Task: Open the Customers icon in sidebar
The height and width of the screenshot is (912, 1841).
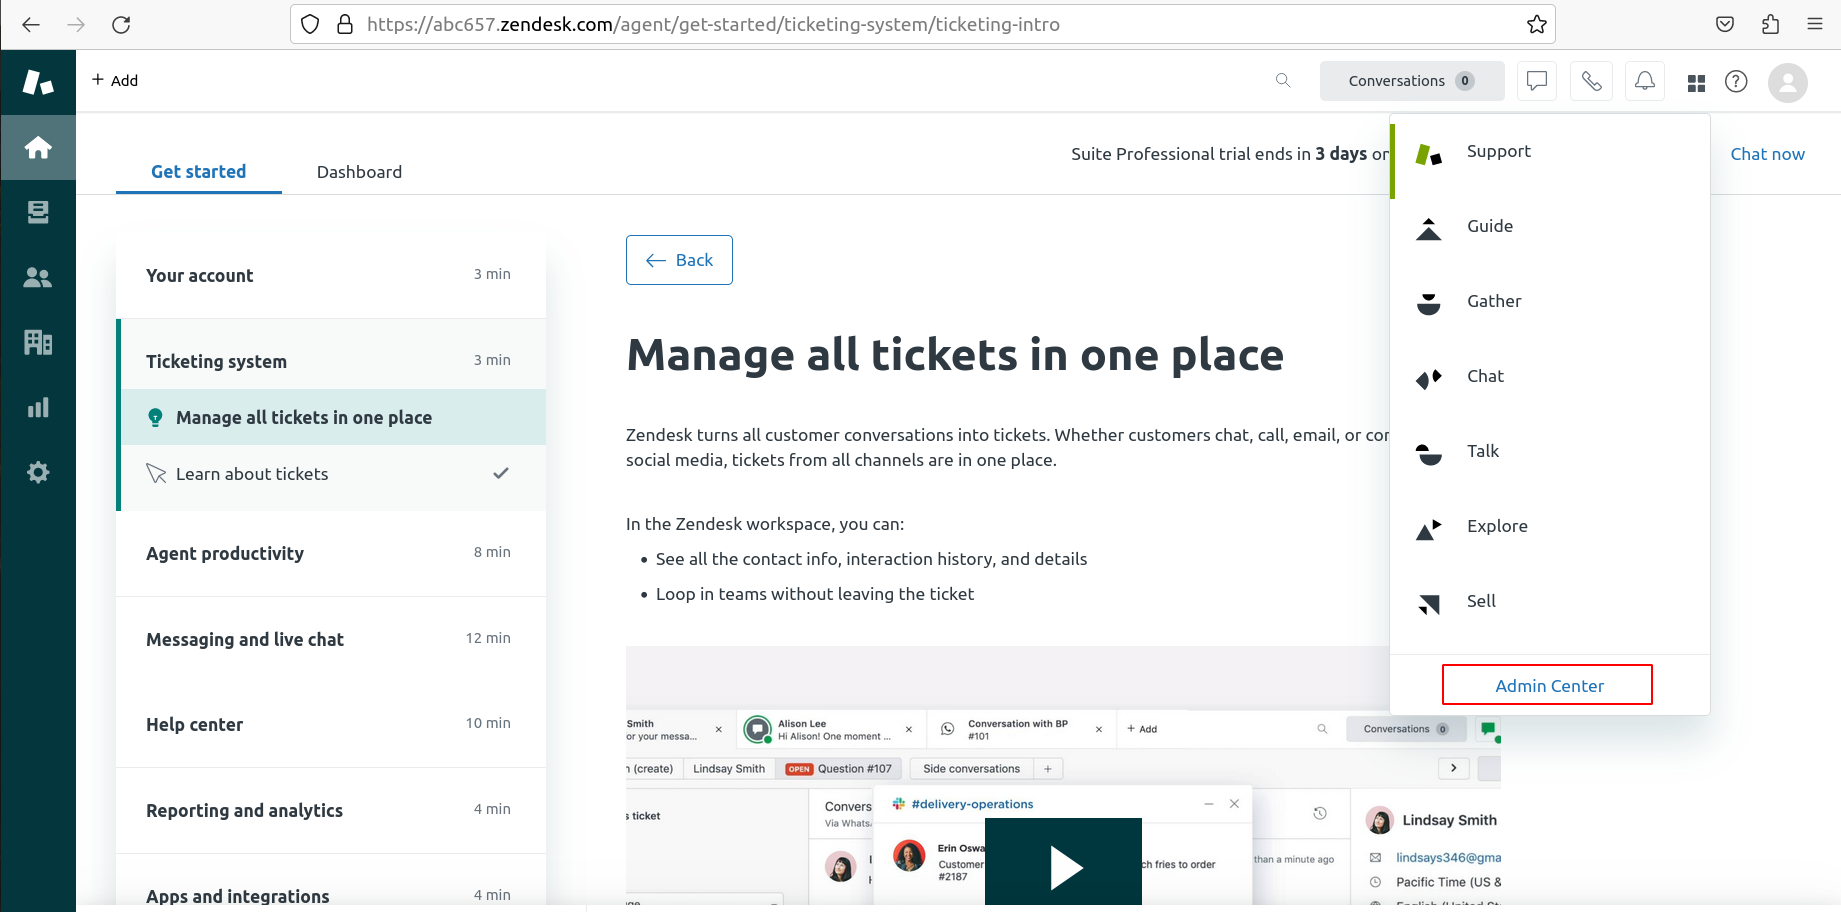Action: click(38, 277)
